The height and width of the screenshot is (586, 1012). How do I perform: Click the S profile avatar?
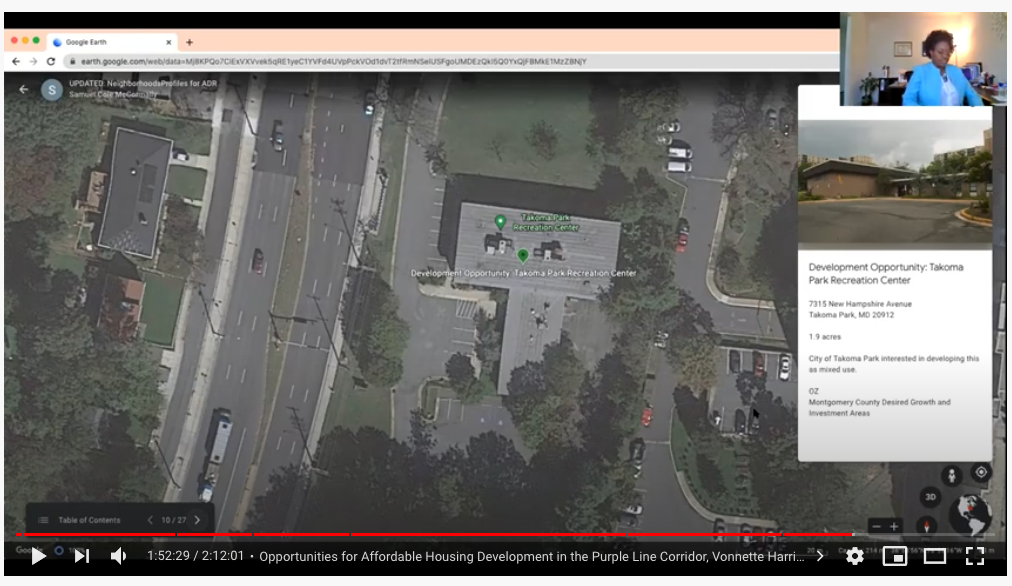[x=52, y=90]
